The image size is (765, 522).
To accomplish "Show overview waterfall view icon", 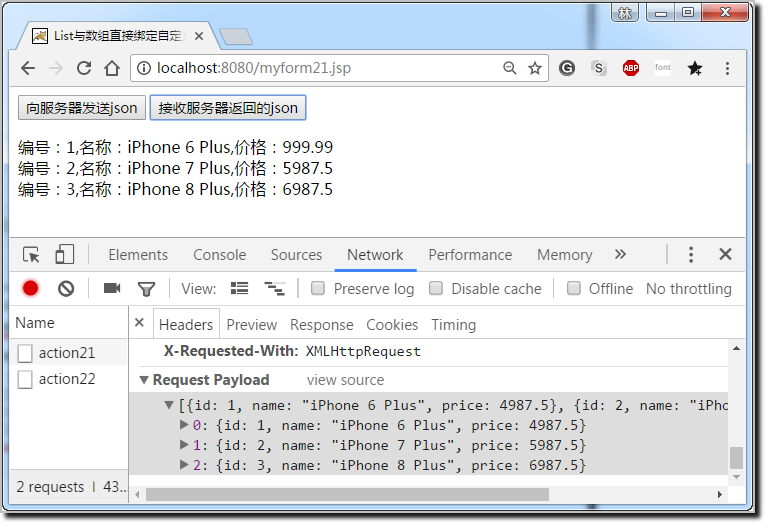I will coord(275,288).
